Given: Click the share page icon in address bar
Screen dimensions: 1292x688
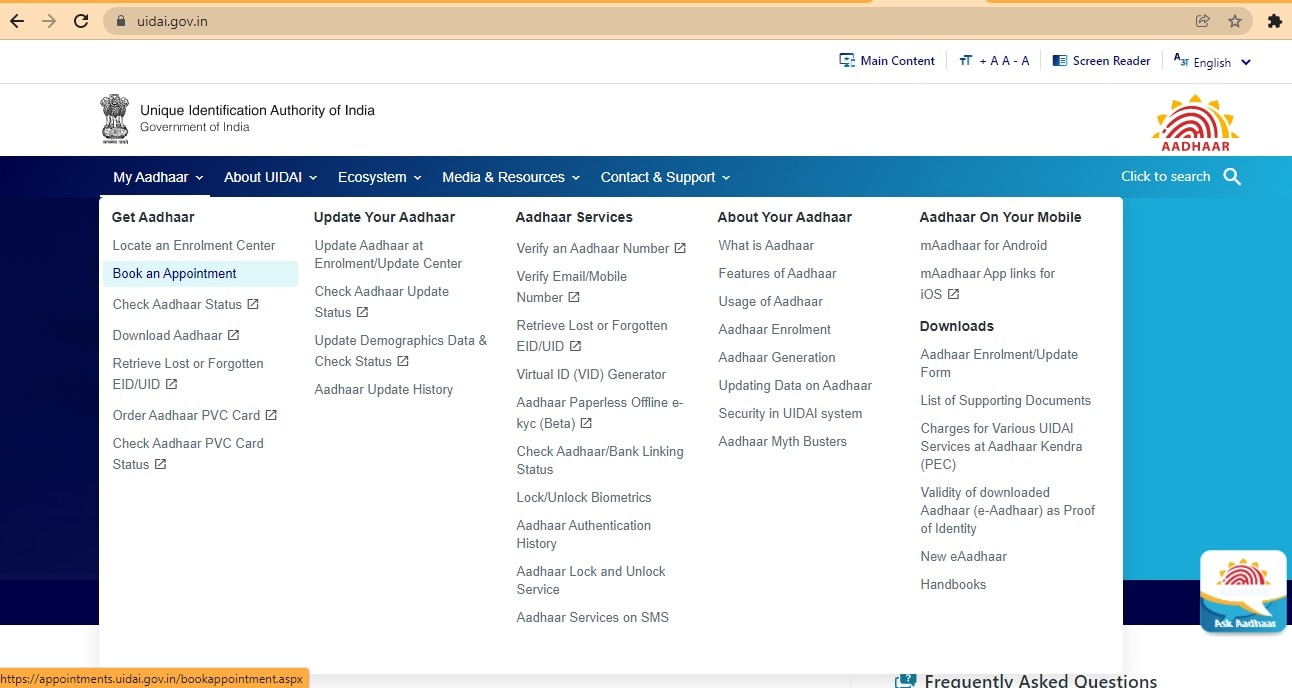Looking at the screenshot, I should click(1203, 21).
